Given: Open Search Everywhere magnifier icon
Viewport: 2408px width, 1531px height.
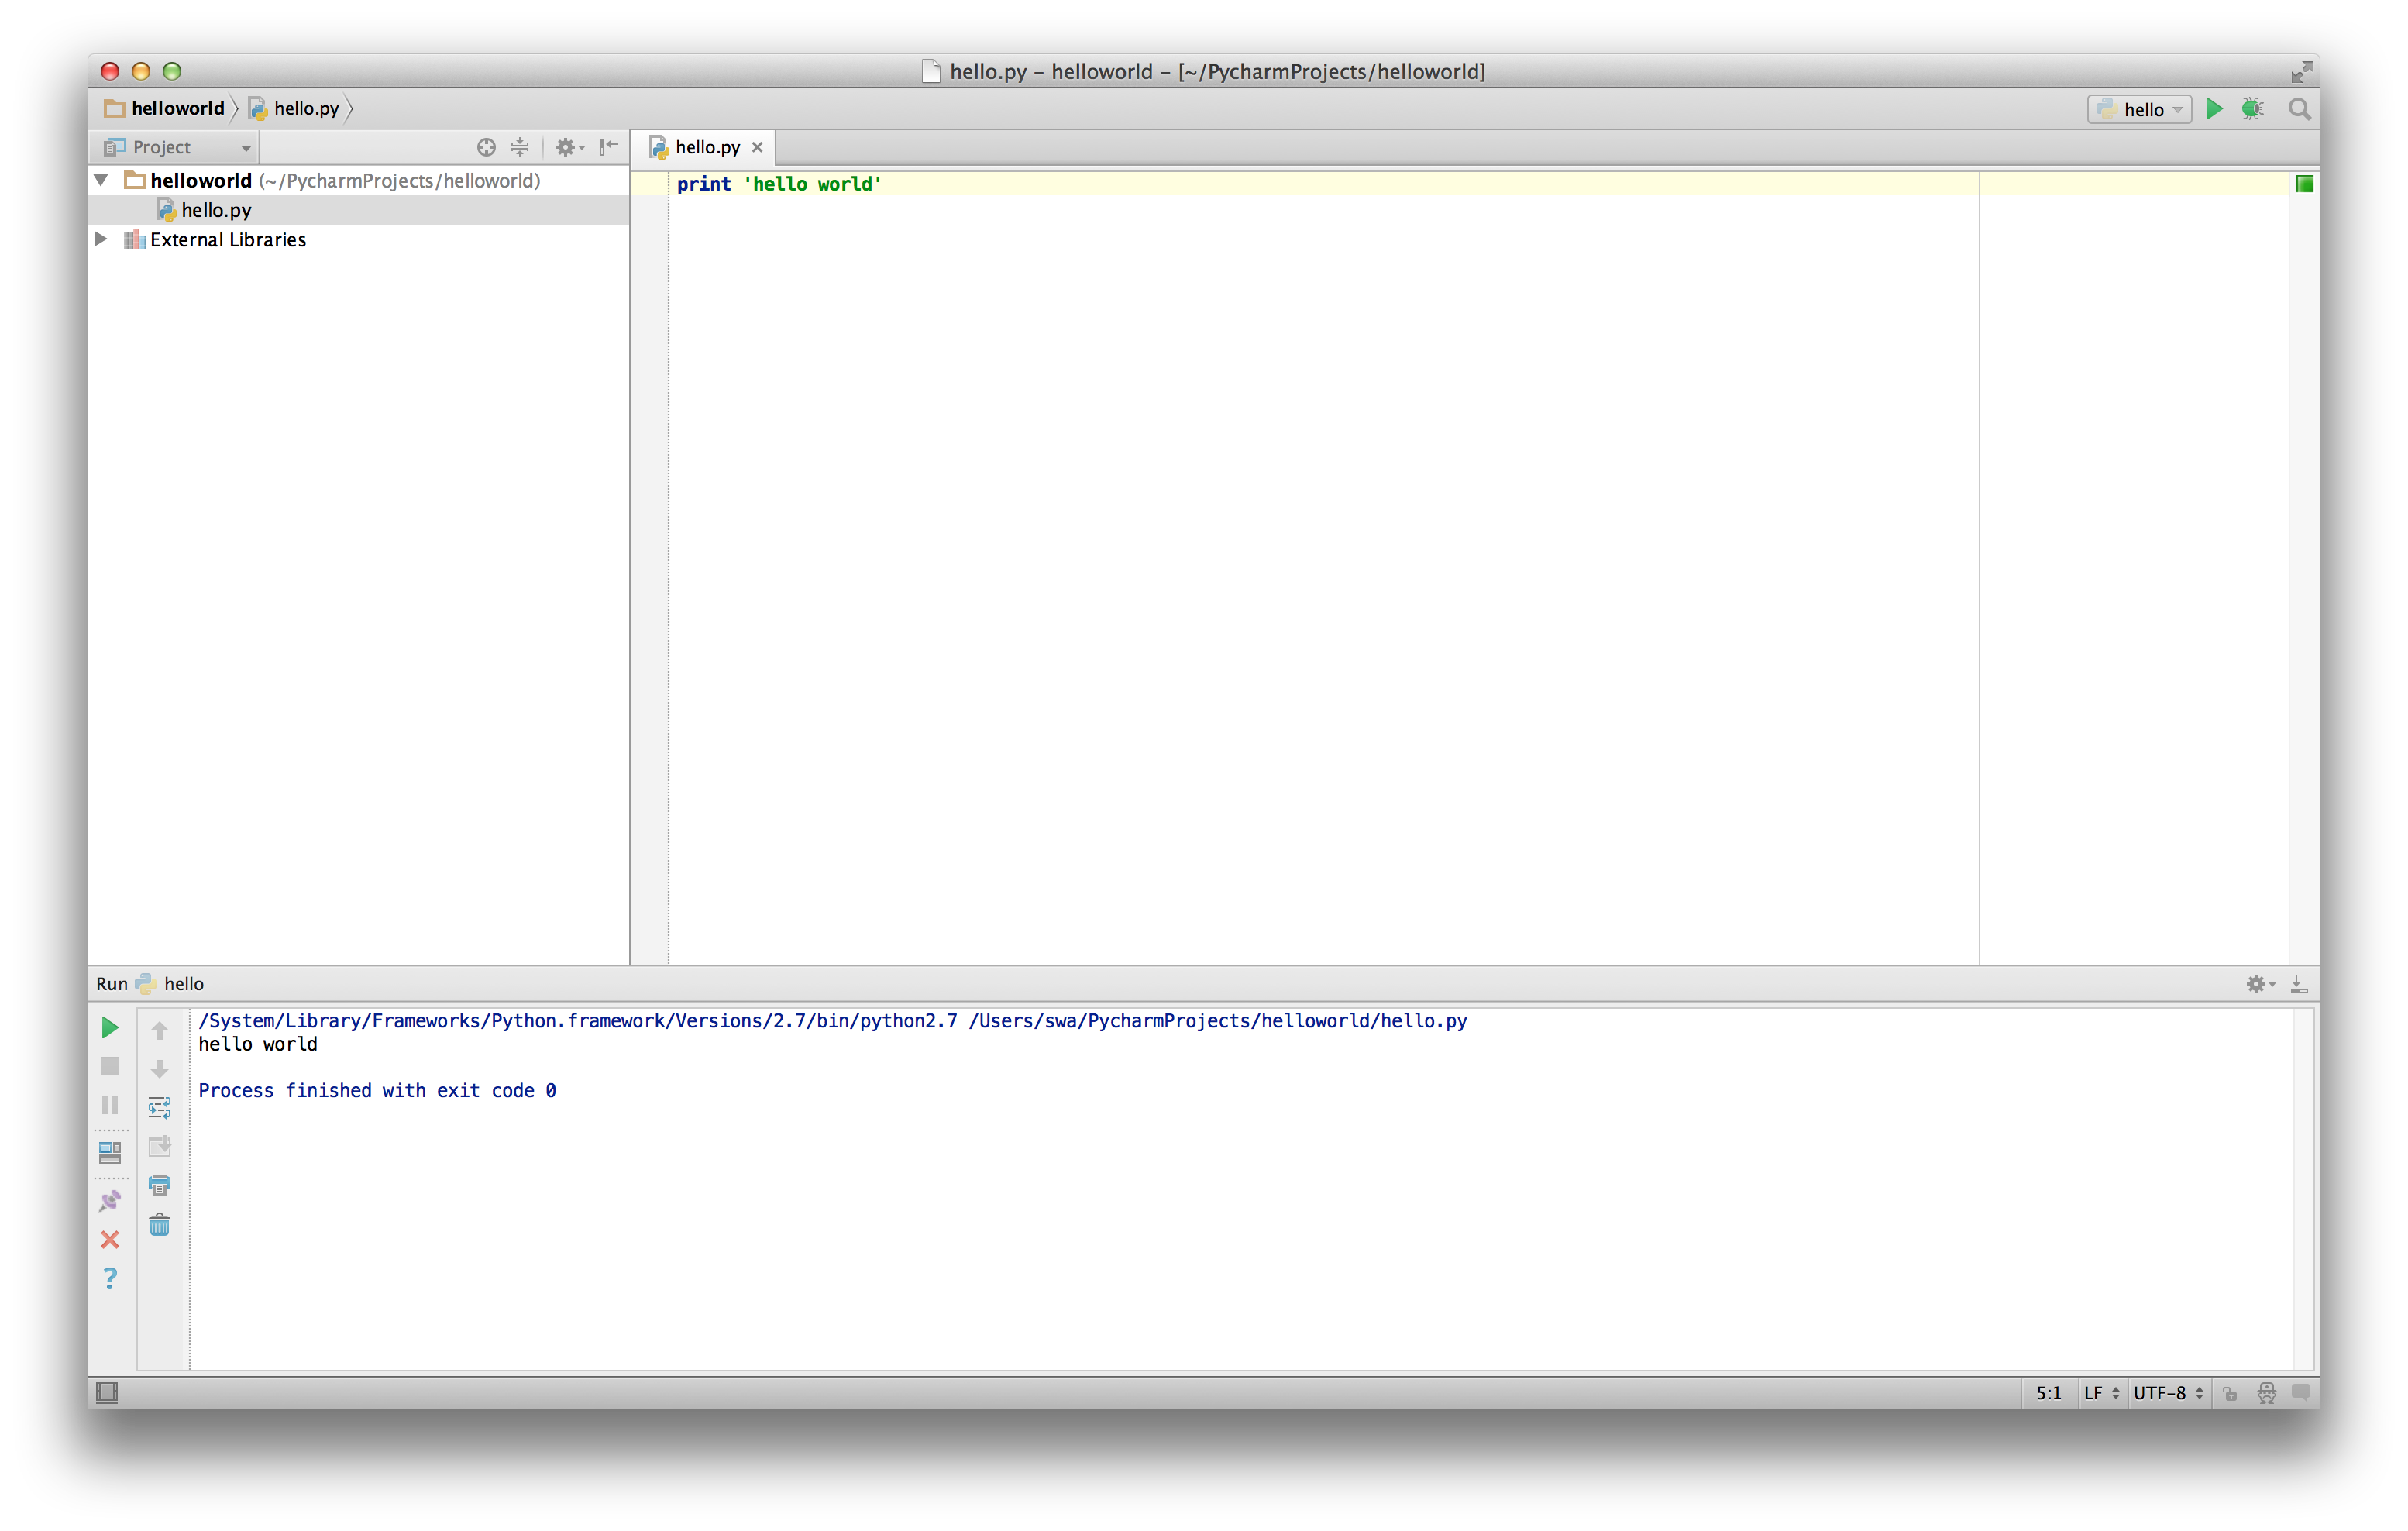Looking at the screenshot, I should click(x=2299, y=109).
